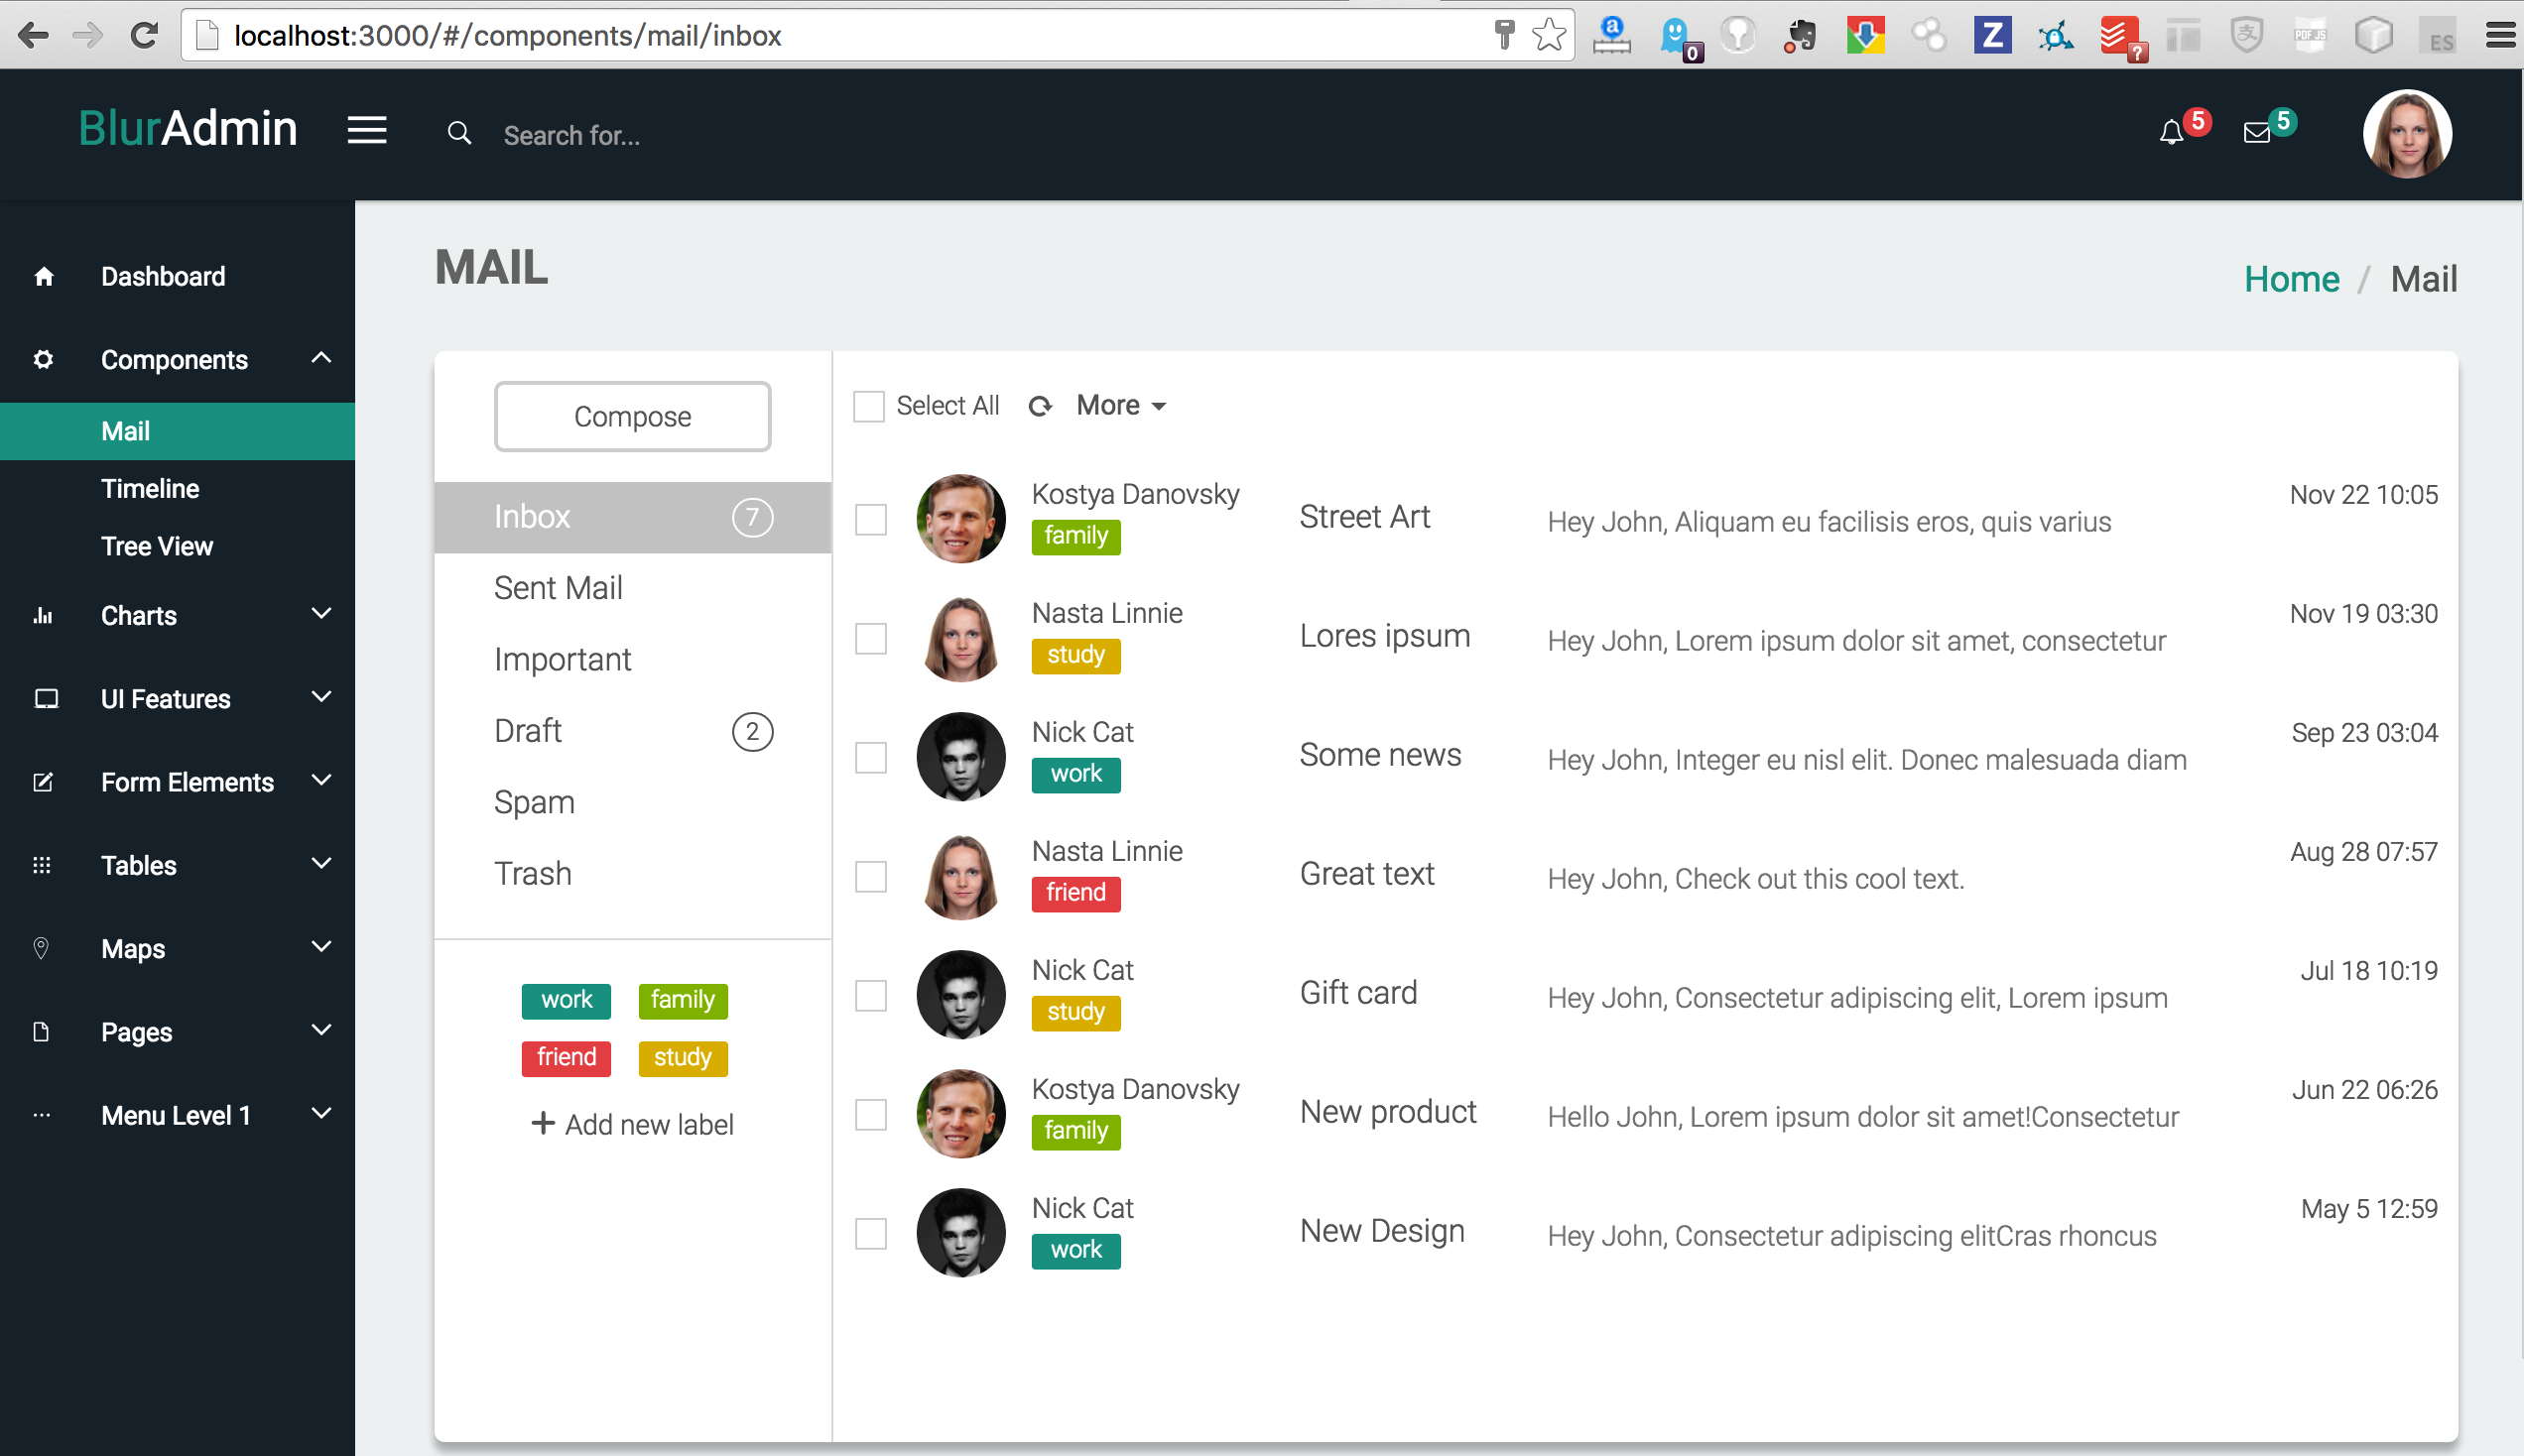The width and height of the screenshot is (2524, 1456).
Task: Click the Dashboard home icon
Action: (44, 277)
